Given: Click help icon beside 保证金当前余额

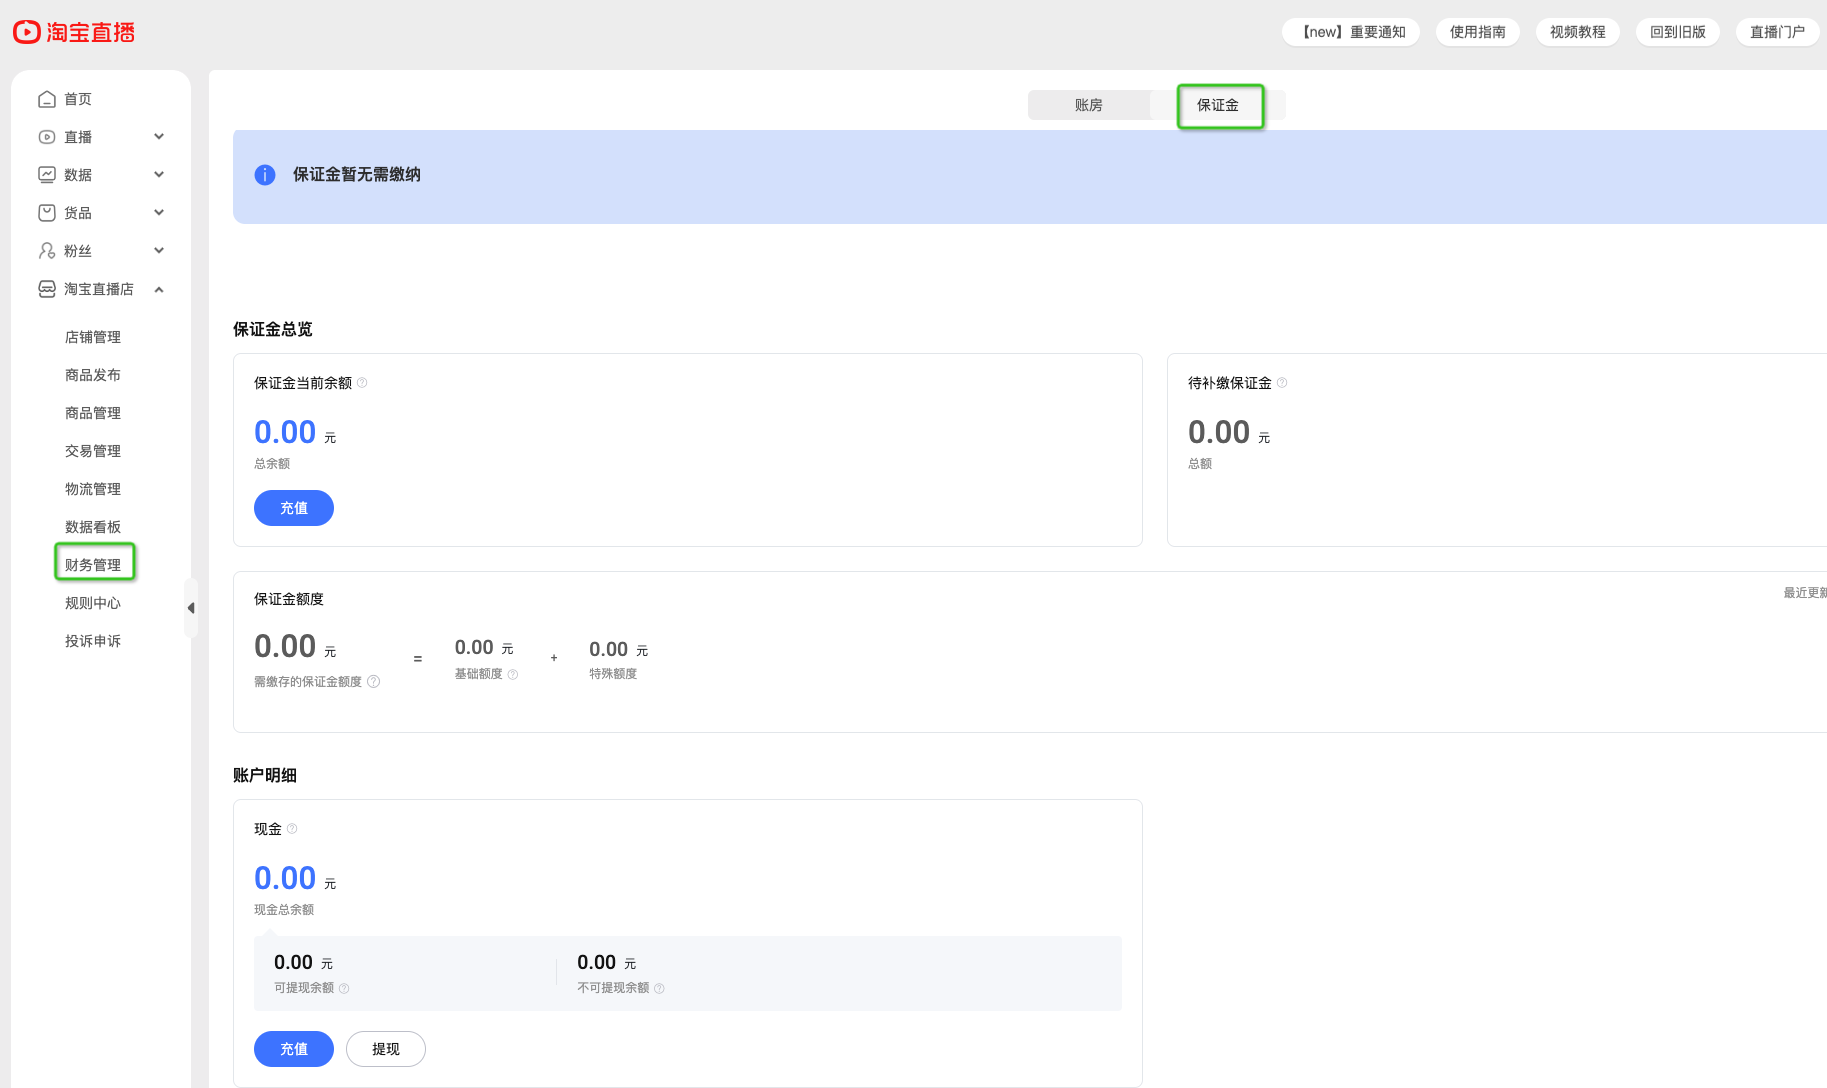Looking at the screenshot, I should [x=362, y=383].
